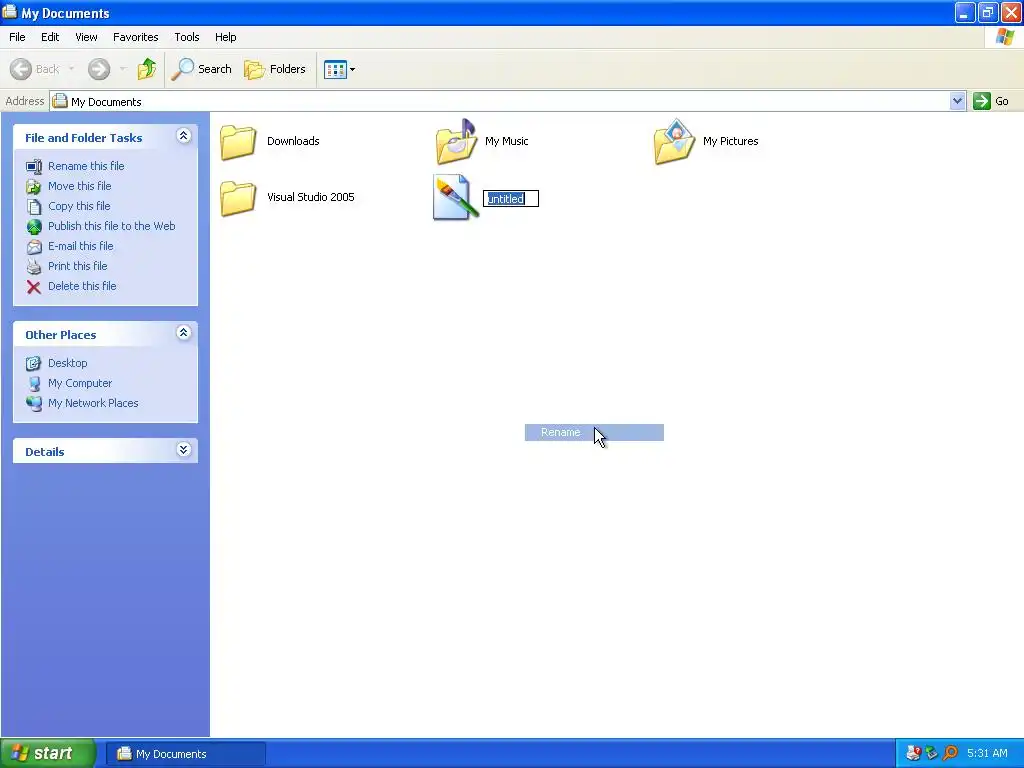
Task: Open the File menu
Action: click(17, 37)
